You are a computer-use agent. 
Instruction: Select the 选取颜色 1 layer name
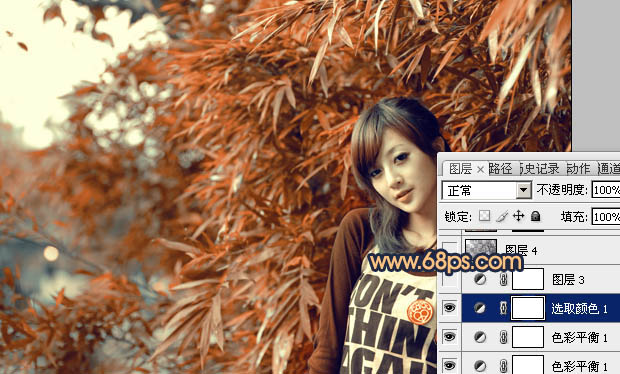pos(580,308)
